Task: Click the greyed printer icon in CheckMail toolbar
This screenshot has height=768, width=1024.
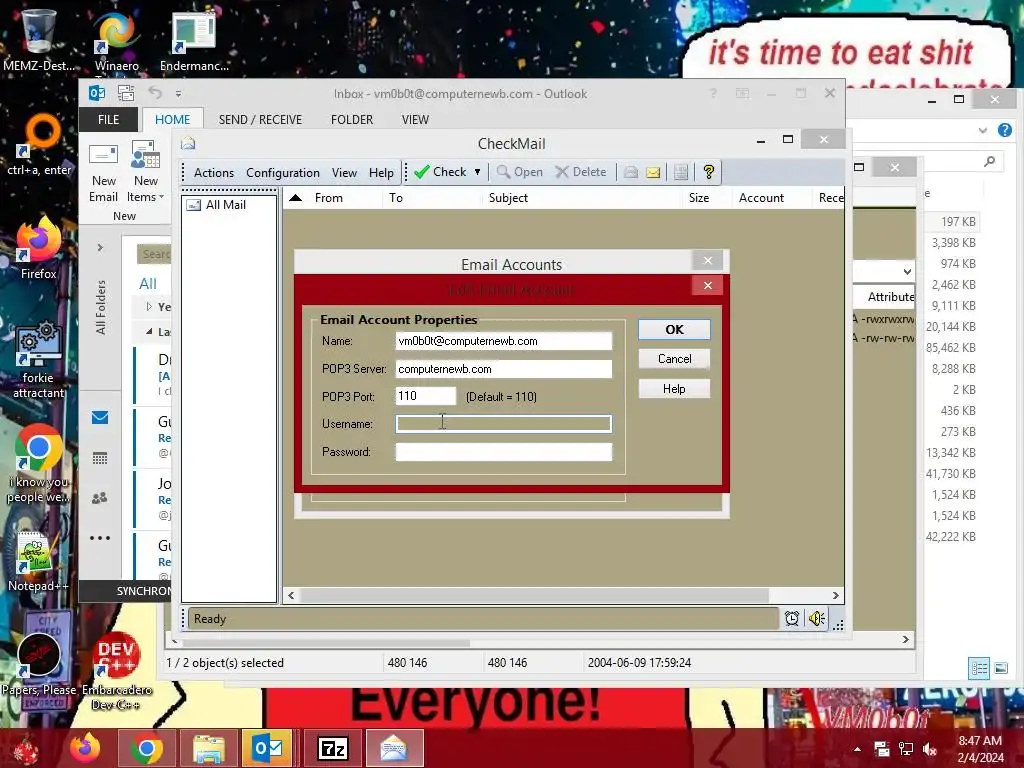Action: pos(630,172)
